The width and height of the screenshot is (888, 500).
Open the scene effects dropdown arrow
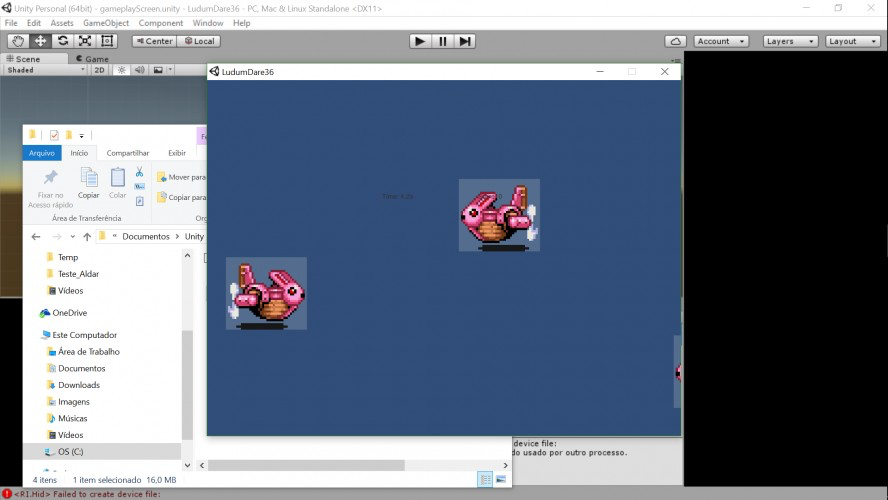[170, 70]
